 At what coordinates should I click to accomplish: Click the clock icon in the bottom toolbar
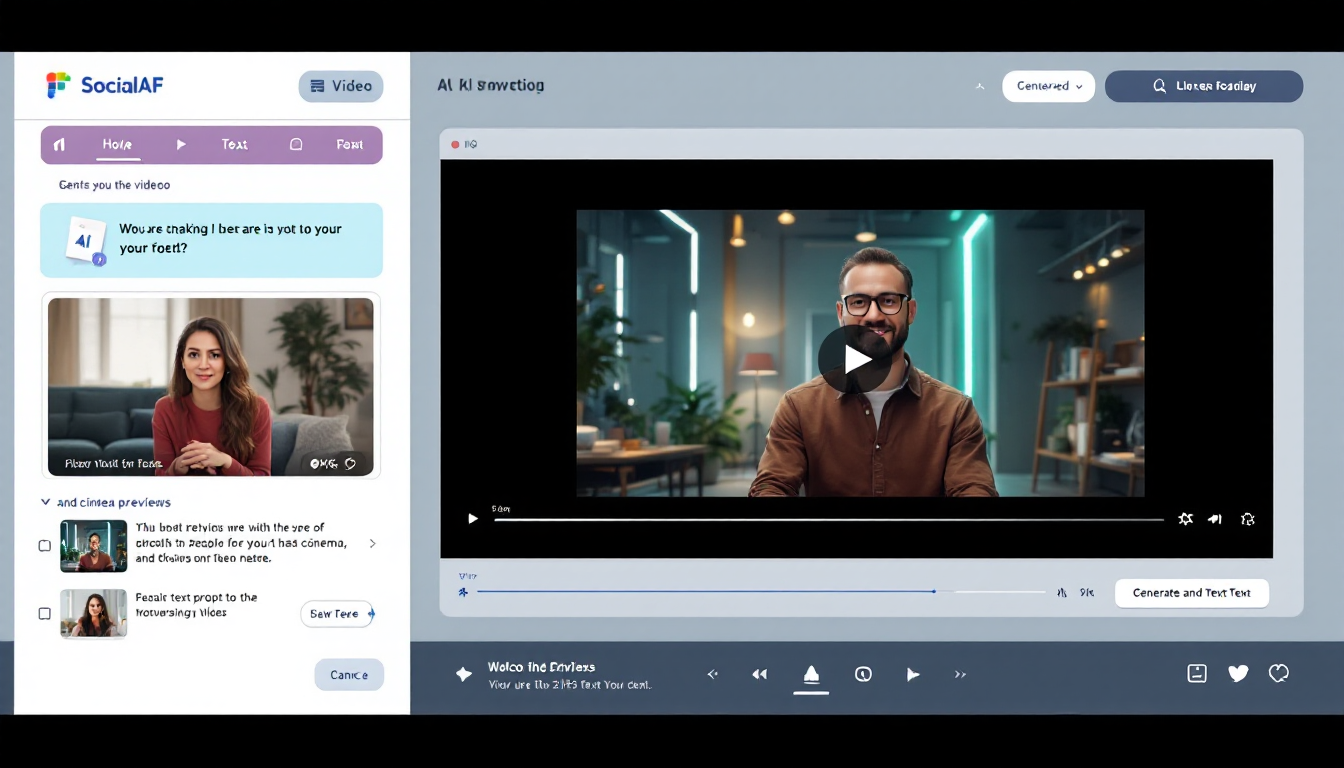863,674
